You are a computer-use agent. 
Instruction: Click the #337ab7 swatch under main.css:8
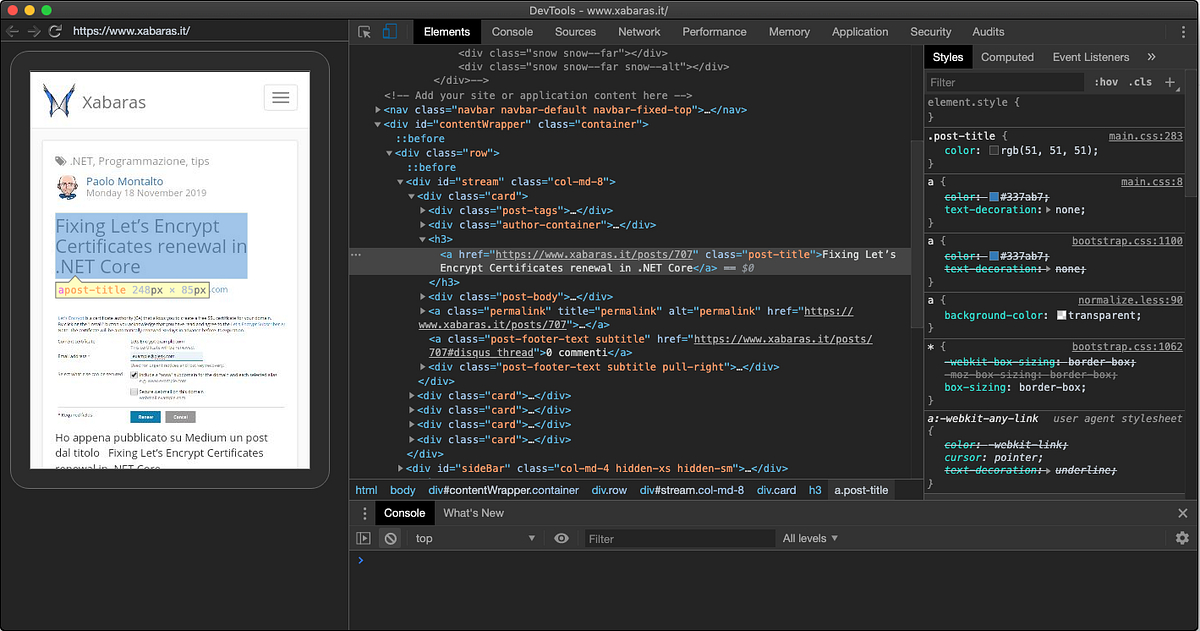coord(994,197)
